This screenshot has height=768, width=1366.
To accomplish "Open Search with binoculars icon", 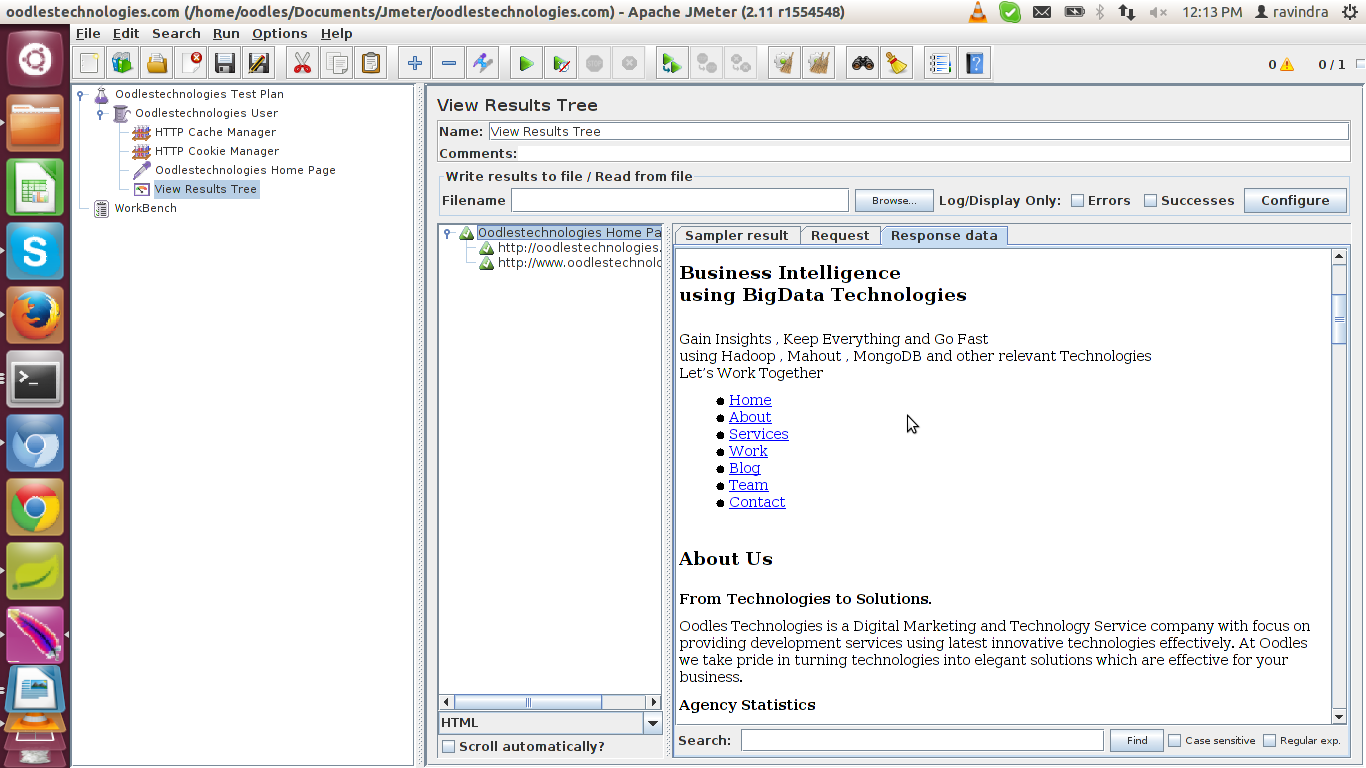I will click(x=862, y=64).
